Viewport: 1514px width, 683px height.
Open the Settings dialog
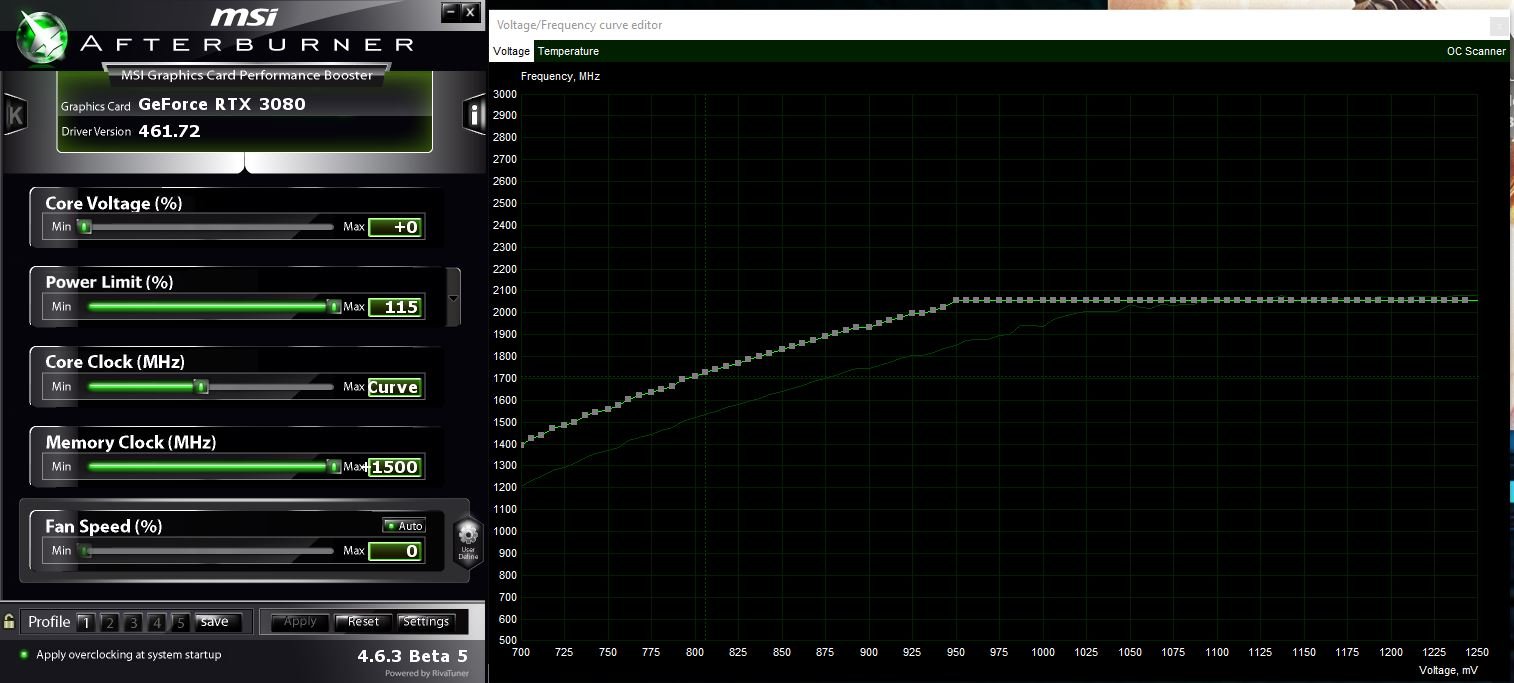point(426,622)
